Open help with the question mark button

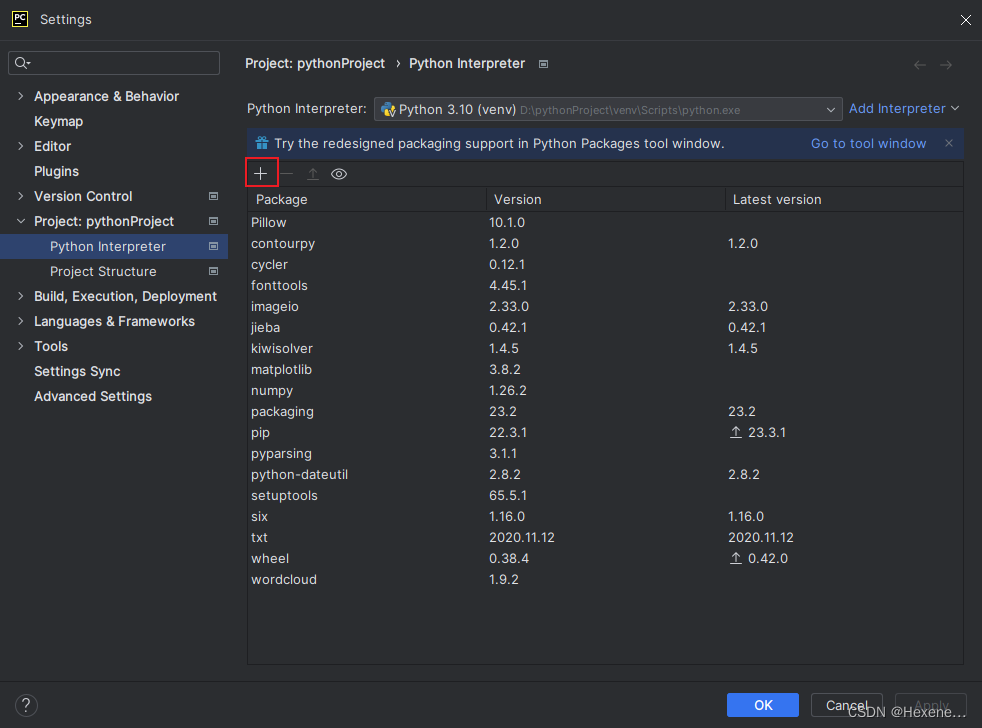point(26,705)
